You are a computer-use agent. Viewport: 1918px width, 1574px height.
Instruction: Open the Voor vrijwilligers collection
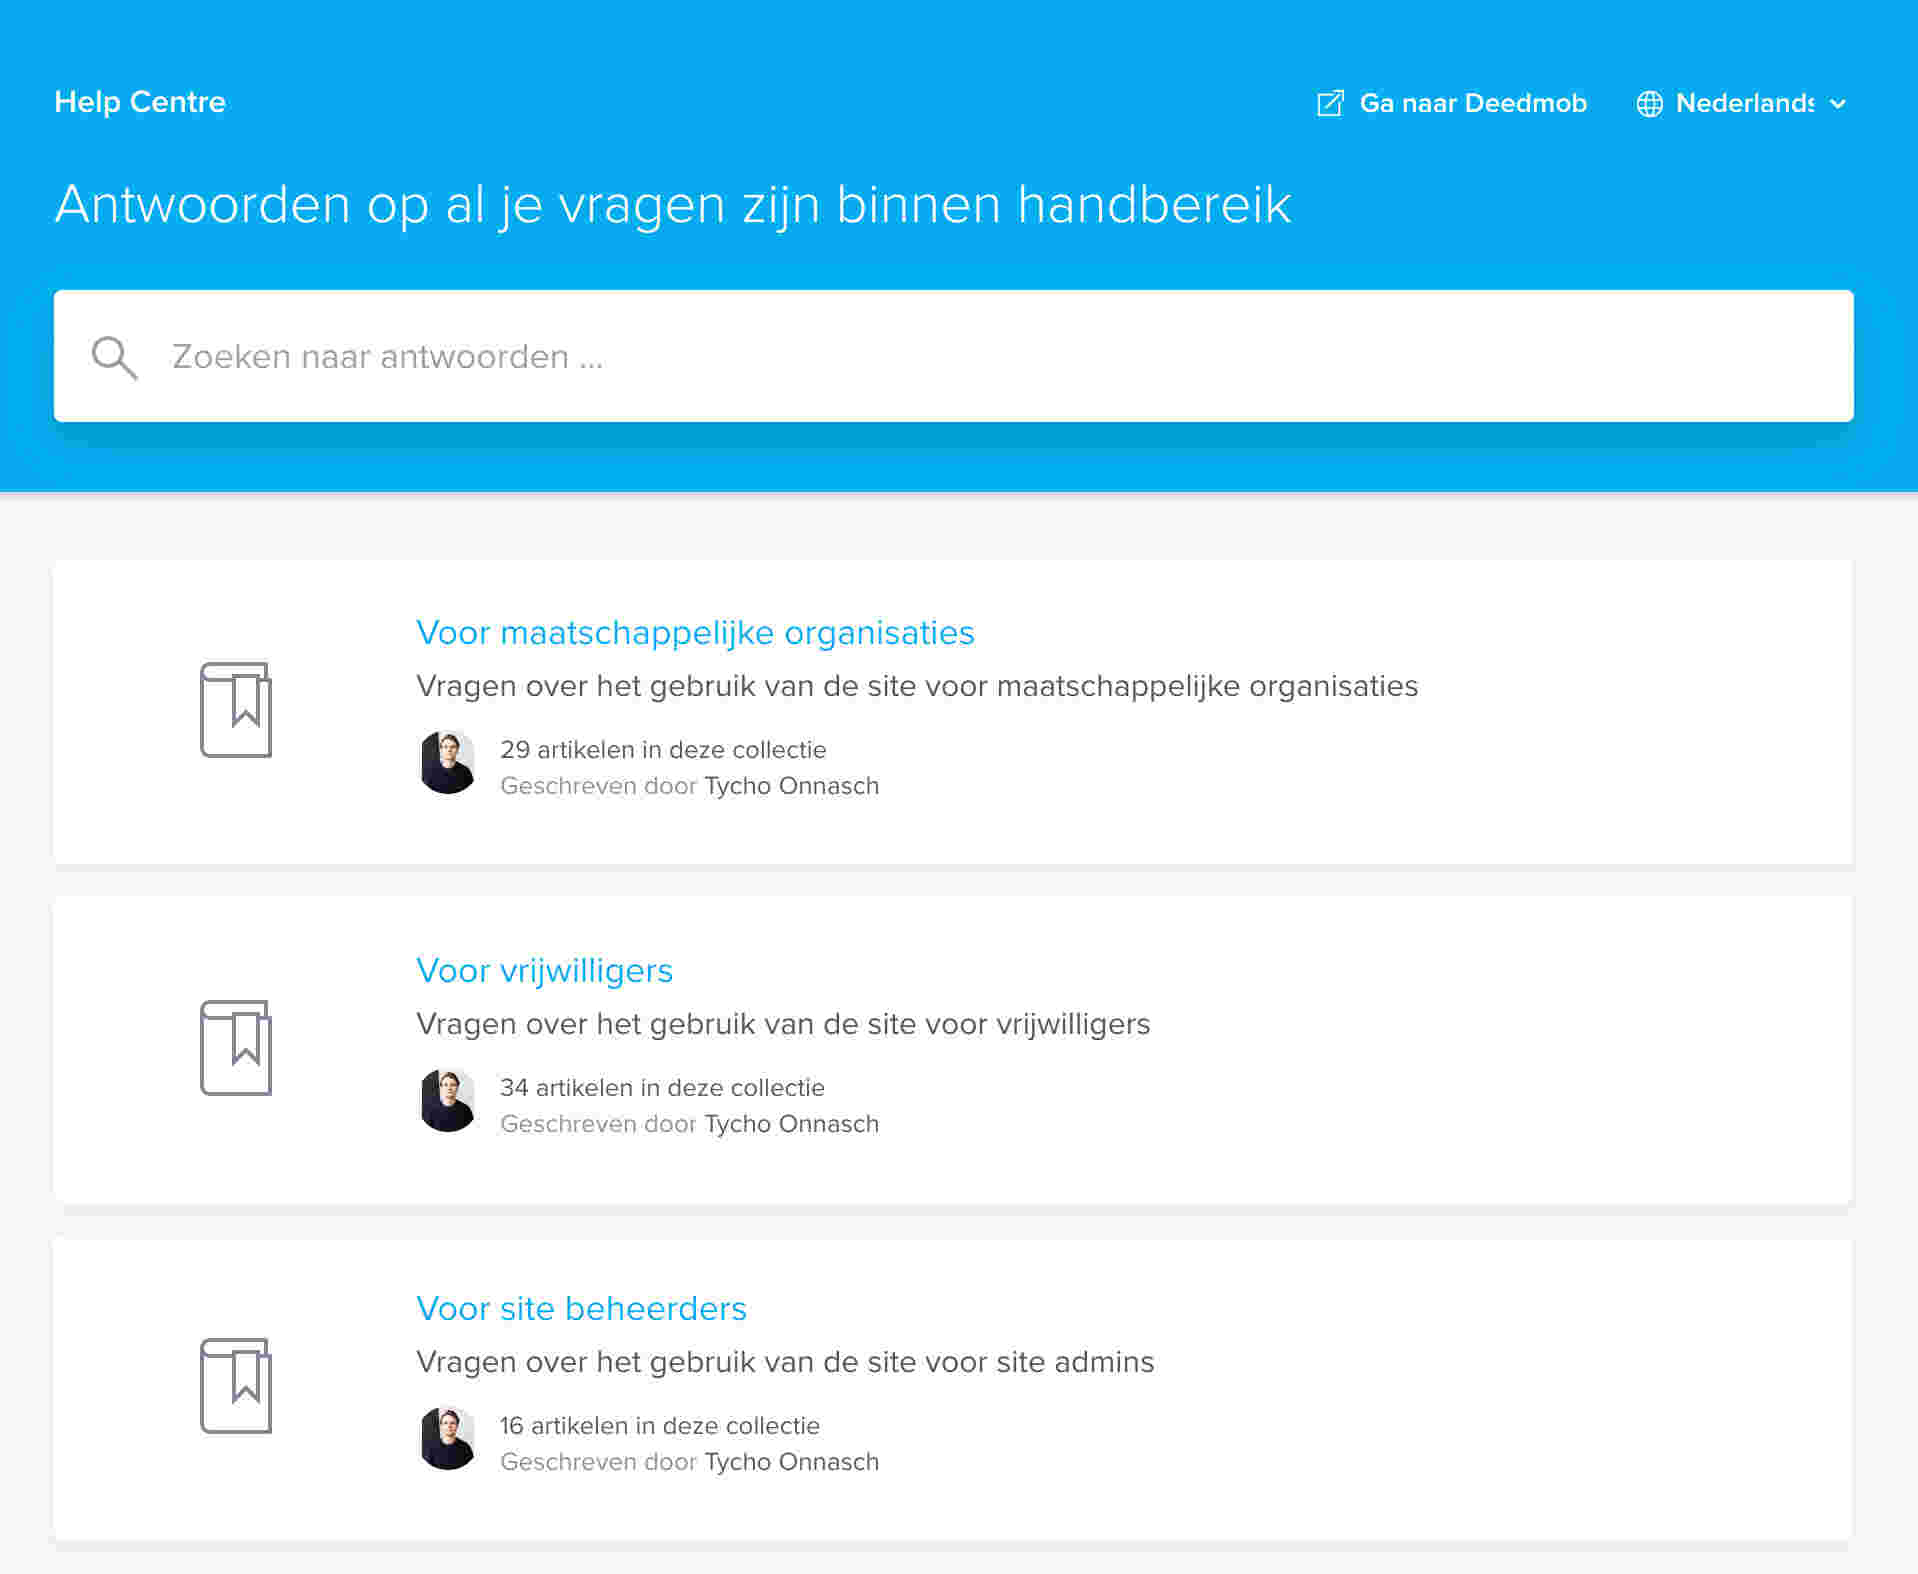[544, 970]
